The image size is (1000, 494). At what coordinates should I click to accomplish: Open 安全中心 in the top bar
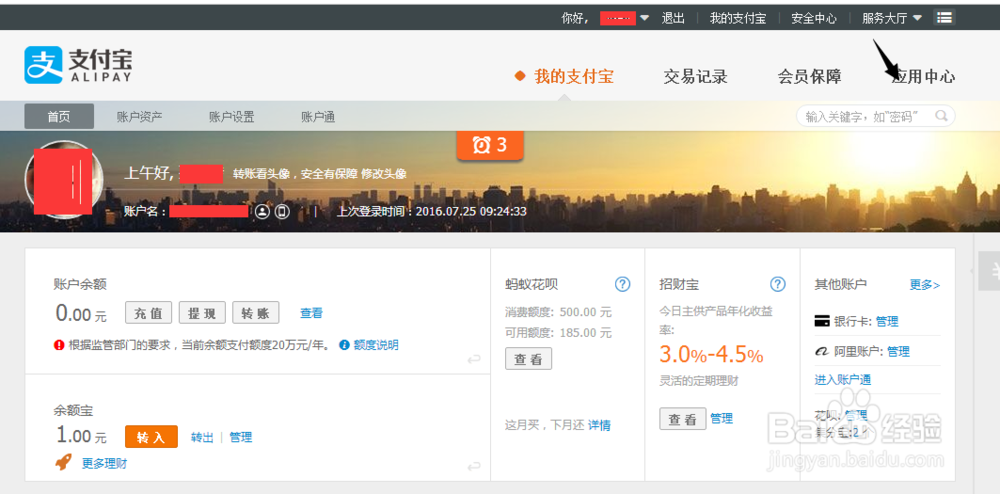point(814,18)
